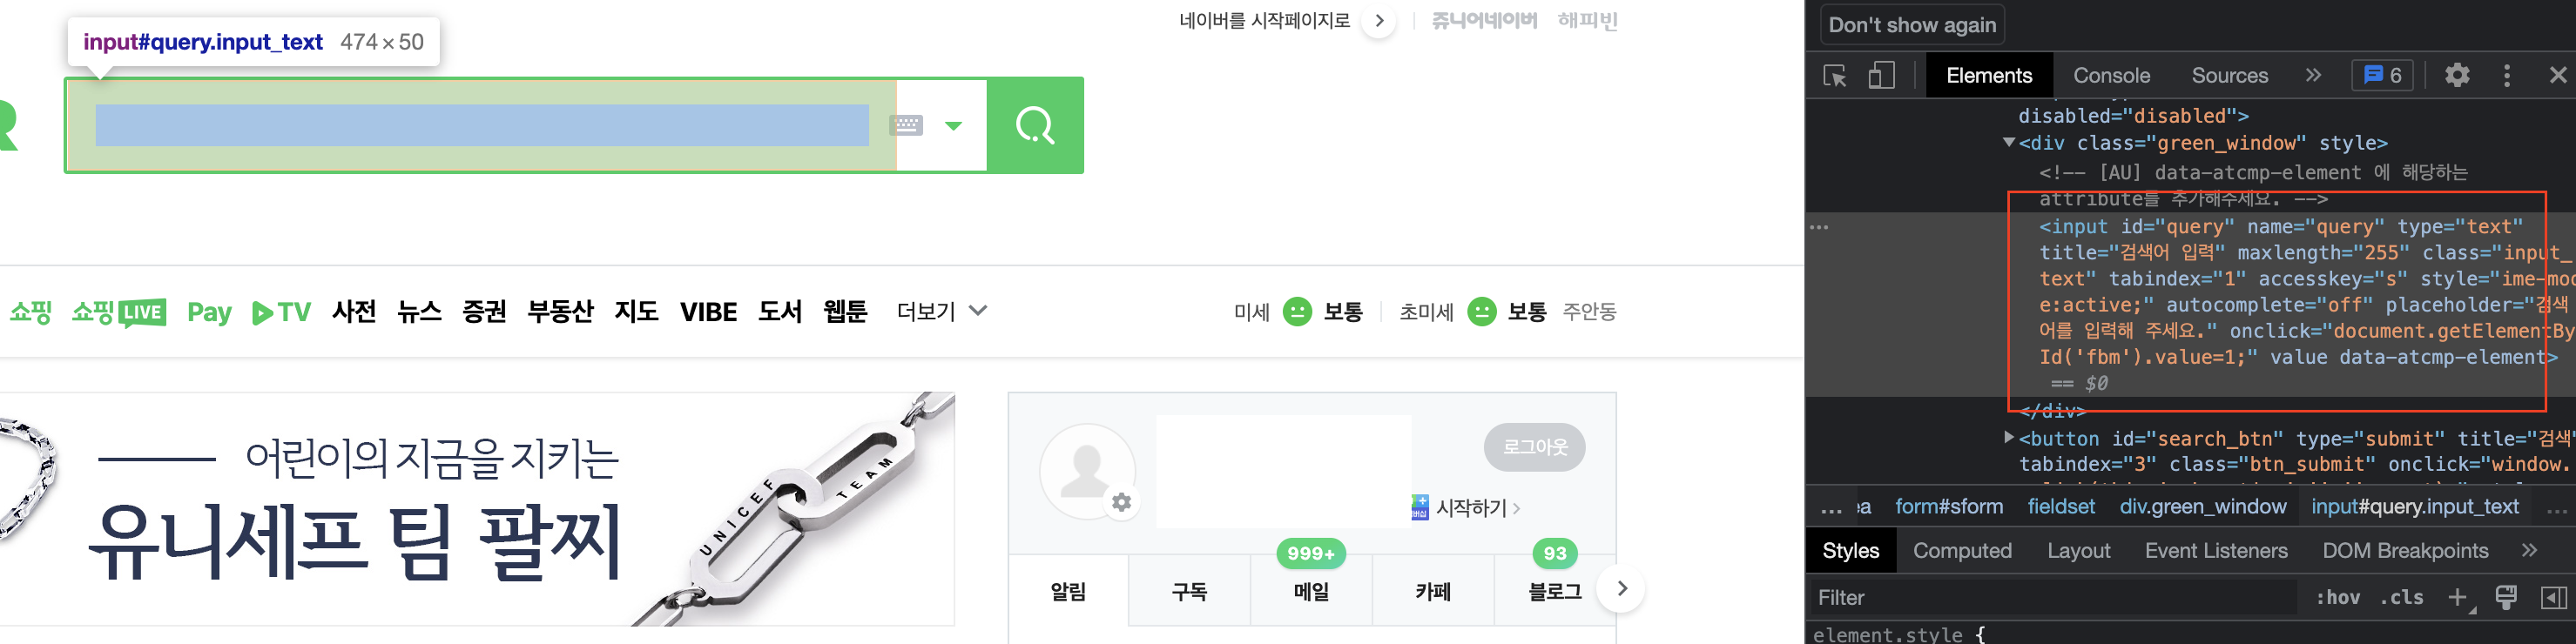The height and width of the screenshot is (644, 2576).
Task: Select fieldset in the breadcrumbs
Action: point(2061,507)
